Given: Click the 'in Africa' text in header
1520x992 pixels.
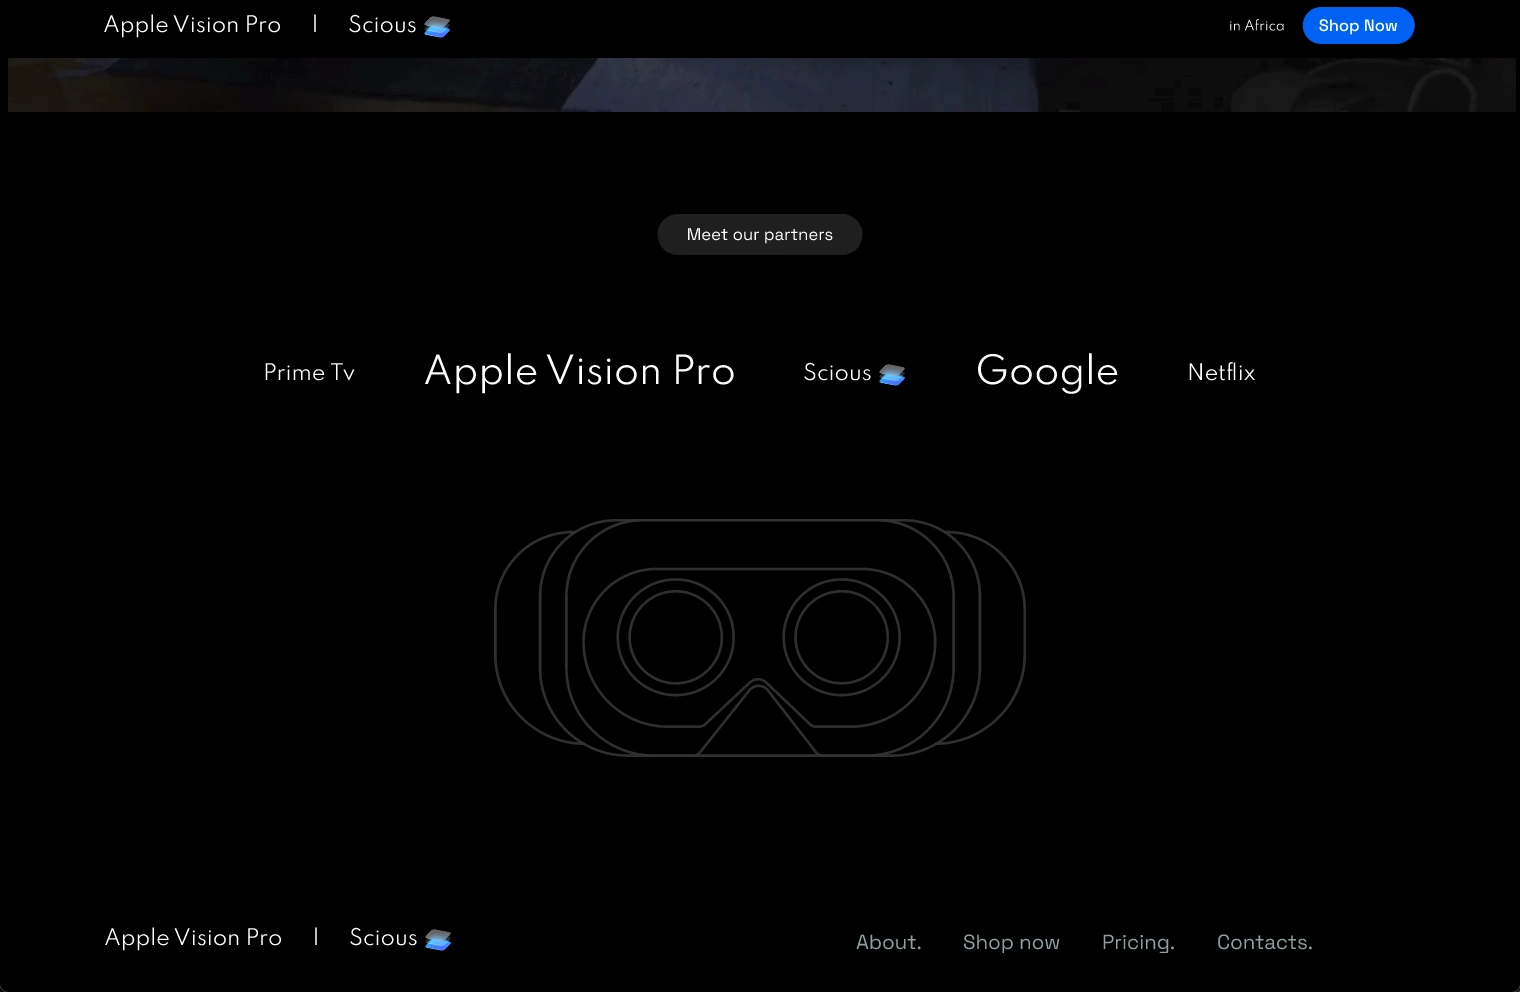Looking at the screenshot, I should [1257, 26].
